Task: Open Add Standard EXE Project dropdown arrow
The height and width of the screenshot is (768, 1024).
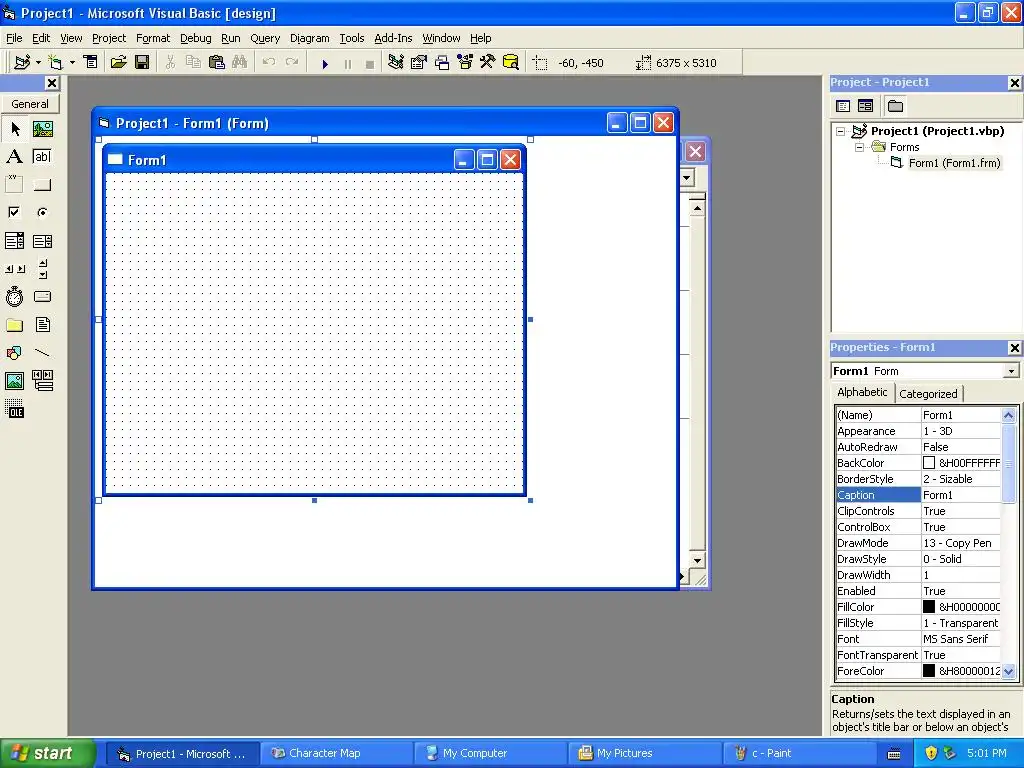Action: pos(38,63)
